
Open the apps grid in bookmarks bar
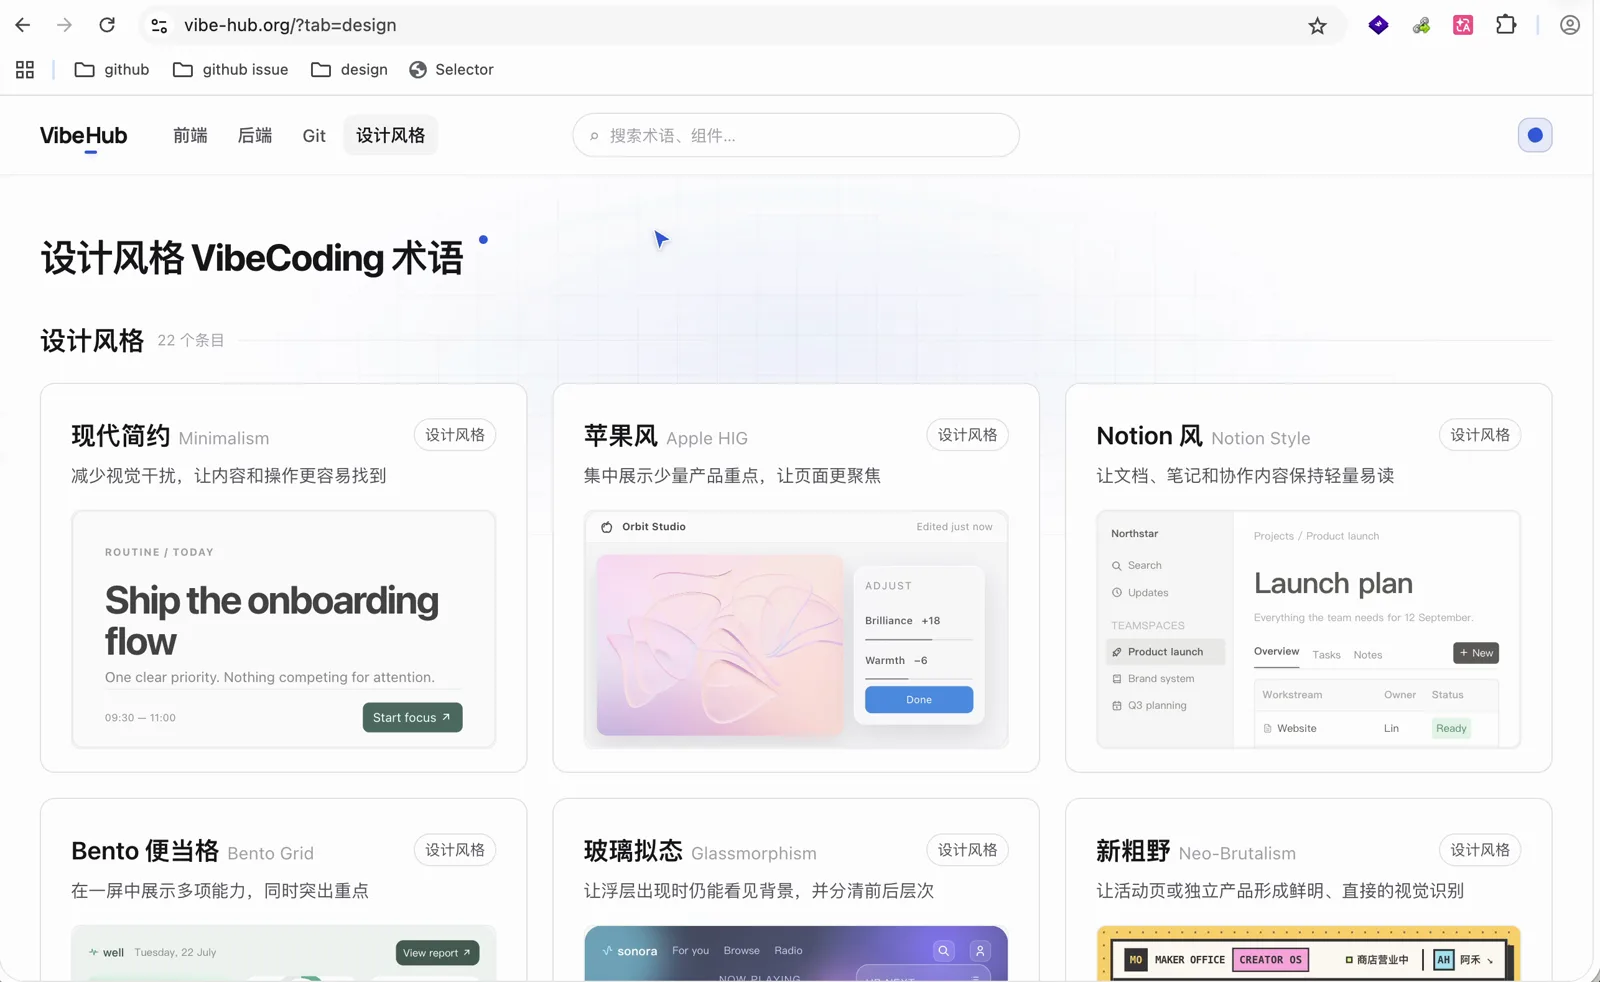tap(25, 69)
